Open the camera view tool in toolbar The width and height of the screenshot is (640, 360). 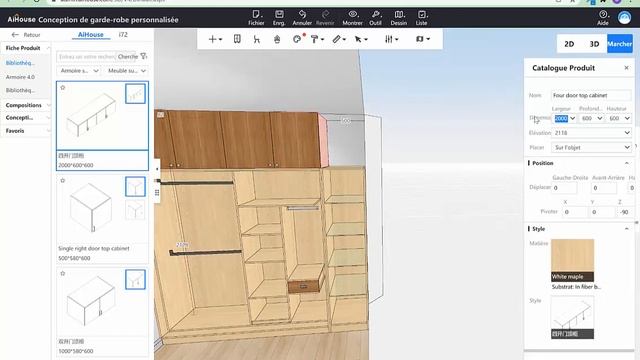tap(422, 39)
